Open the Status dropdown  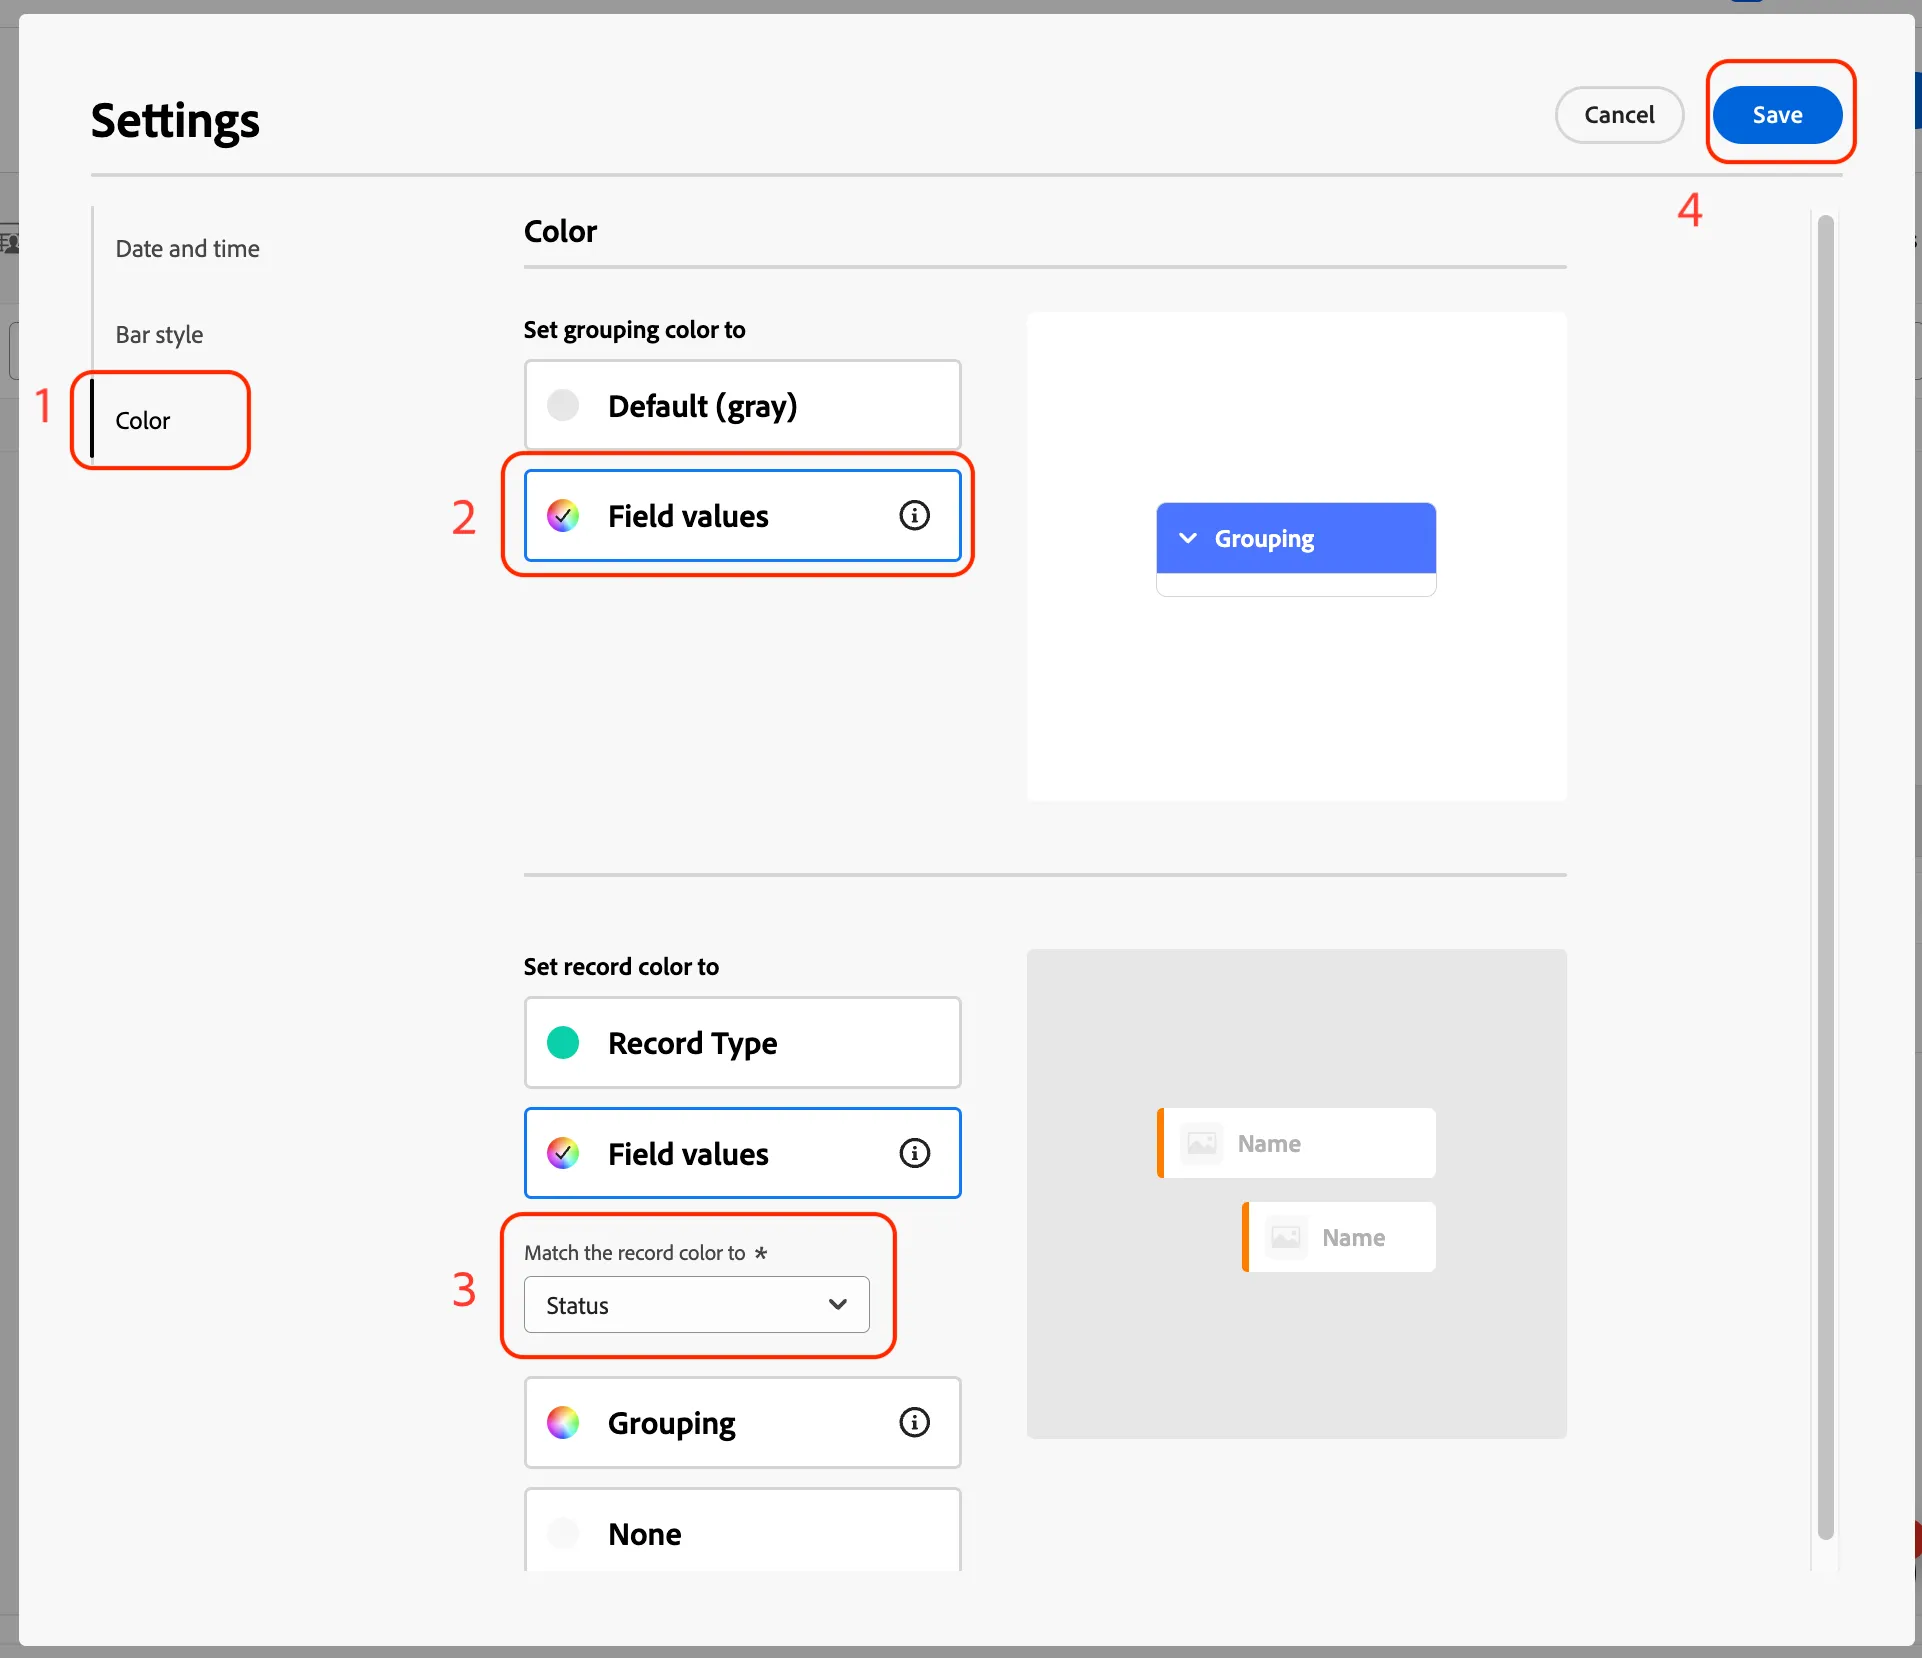[x=697, y=1305]
